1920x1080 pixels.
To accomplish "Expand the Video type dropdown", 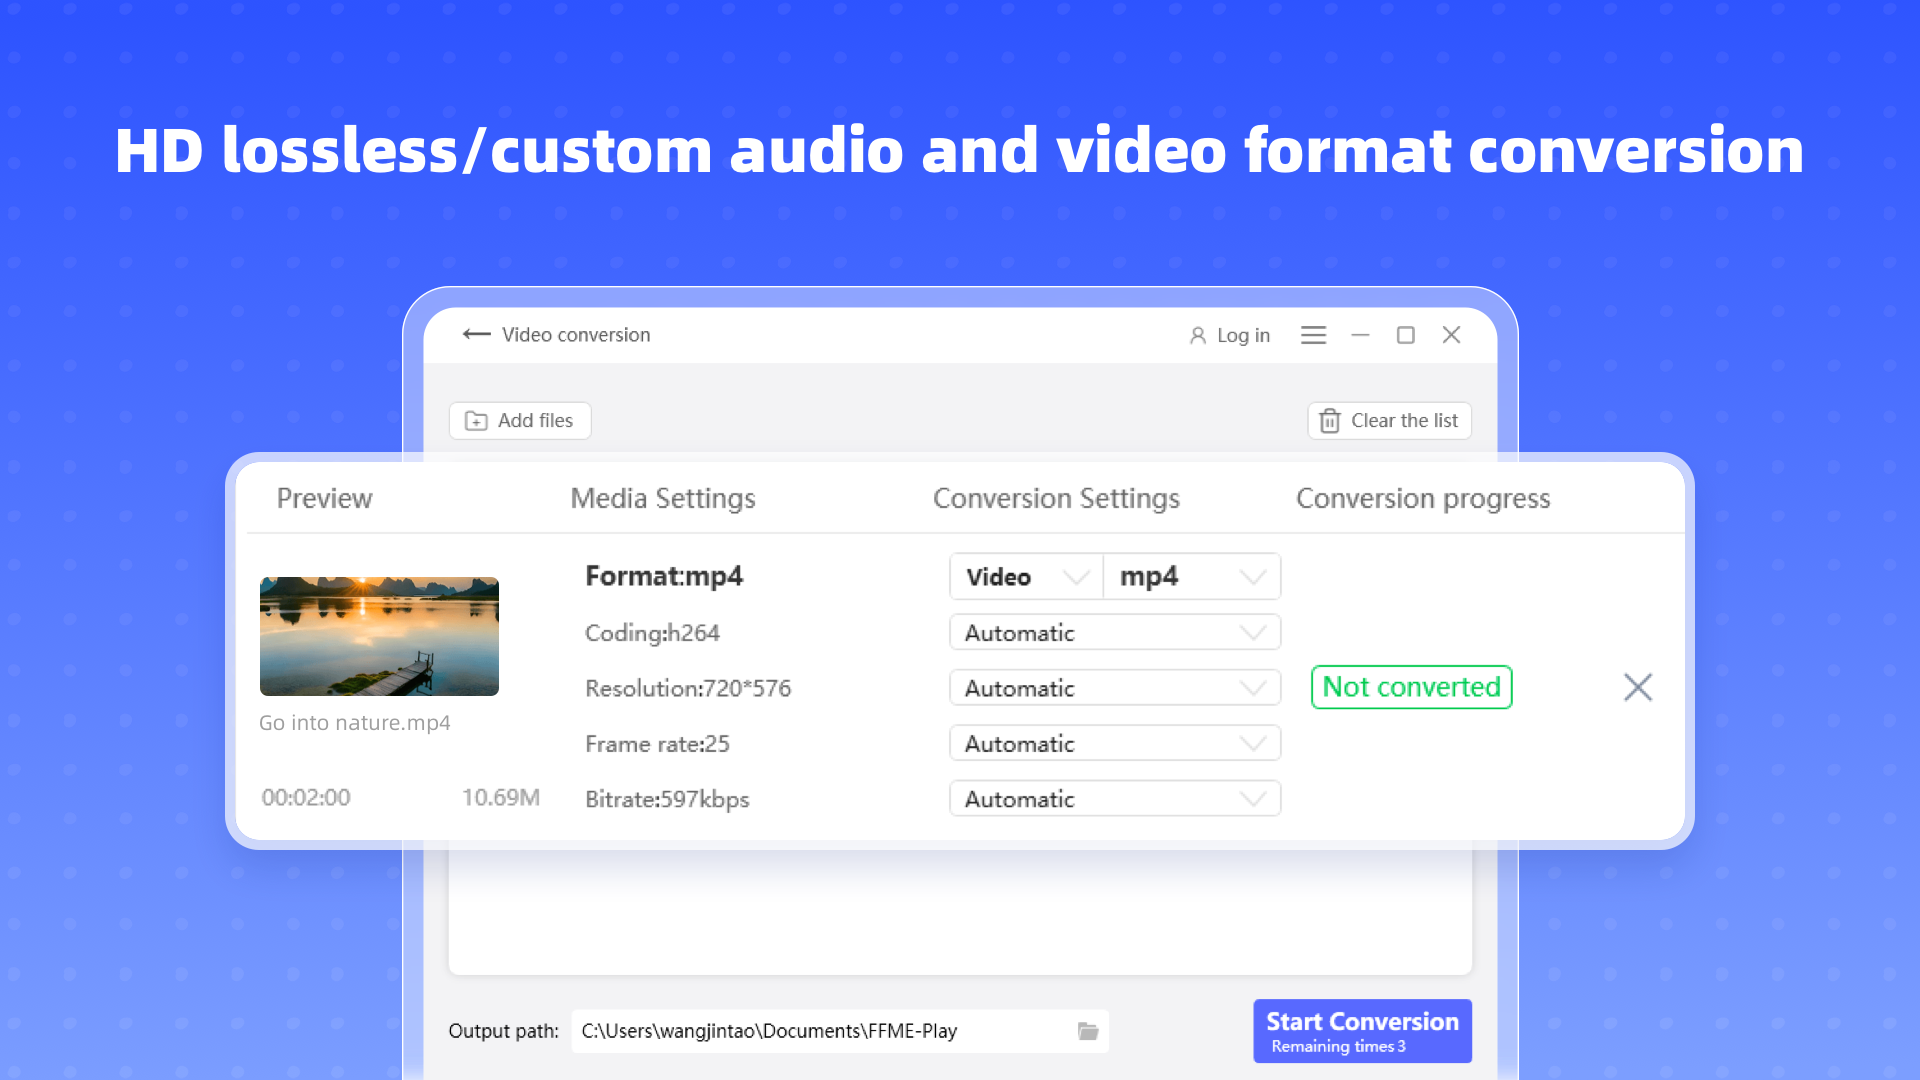I will [1026, 577].
